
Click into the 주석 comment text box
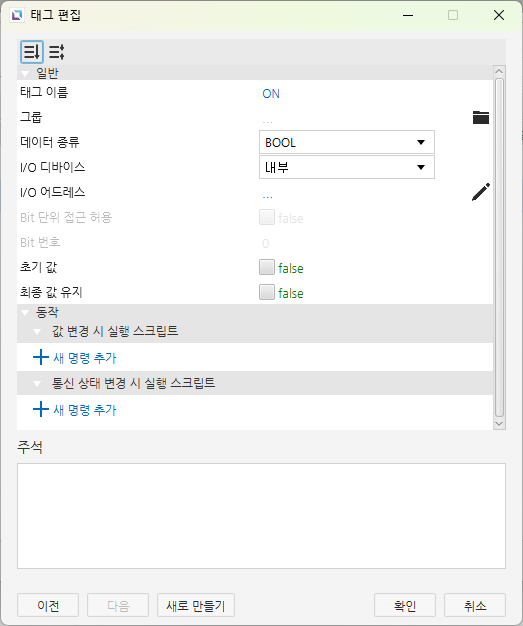(x=261, y=516)
